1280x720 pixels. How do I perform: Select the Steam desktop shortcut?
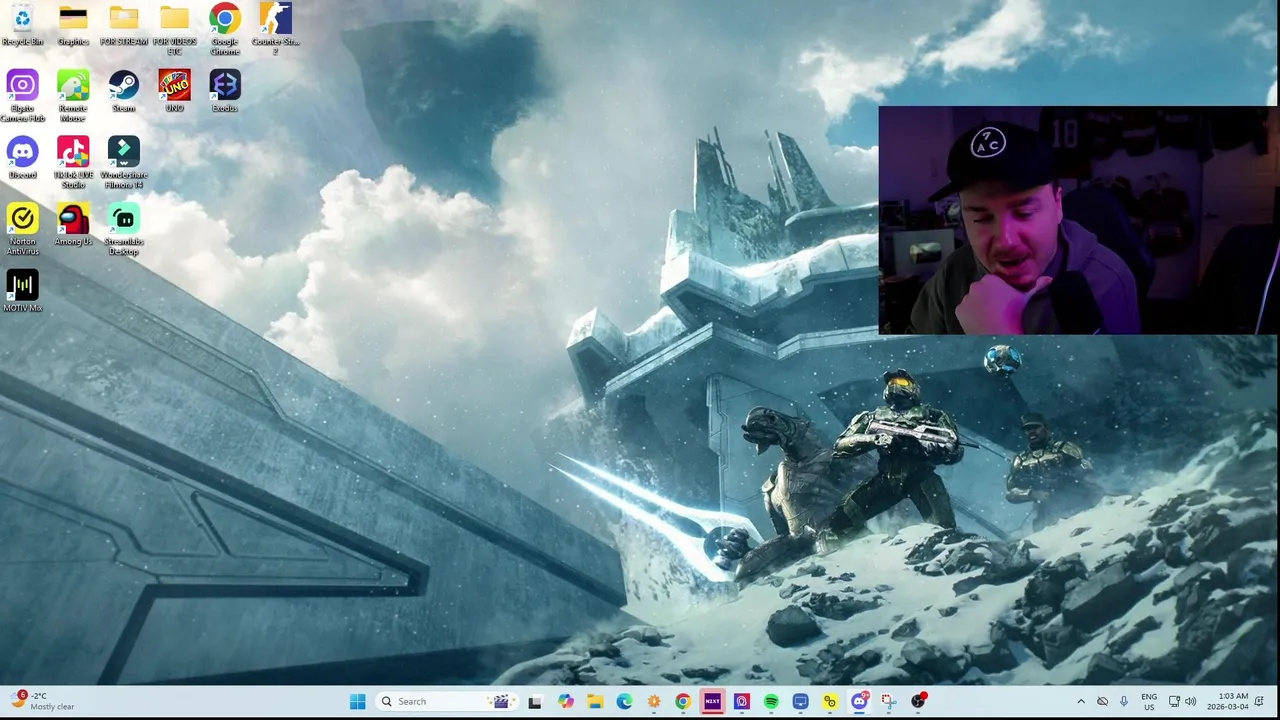pyautogui.click(x=124, y=91)
